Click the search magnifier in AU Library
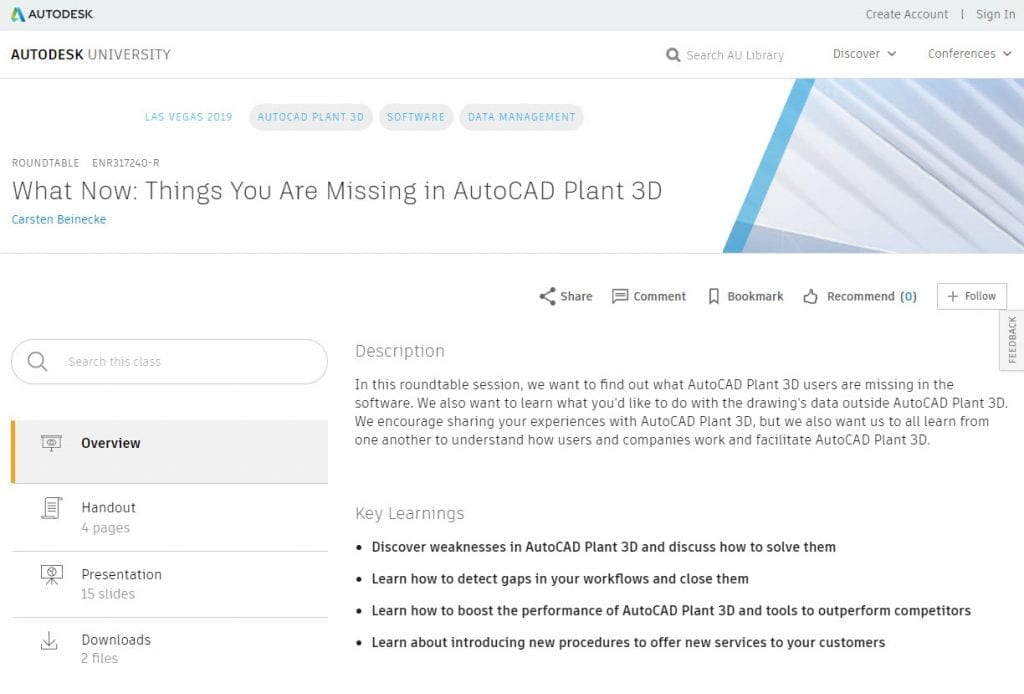 tap(673, 55)
